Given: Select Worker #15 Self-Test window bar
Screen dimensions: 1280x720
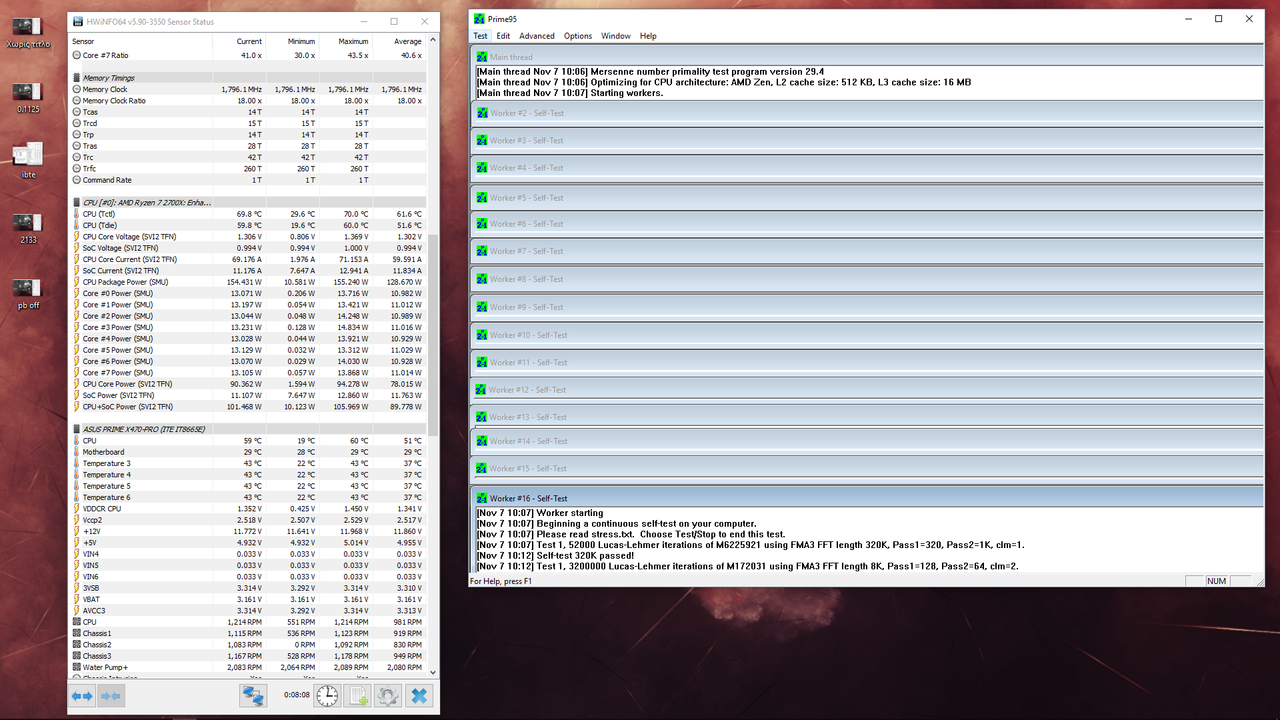Looking at the screenshot, I should pyautogui.click(x=867, y=468).
